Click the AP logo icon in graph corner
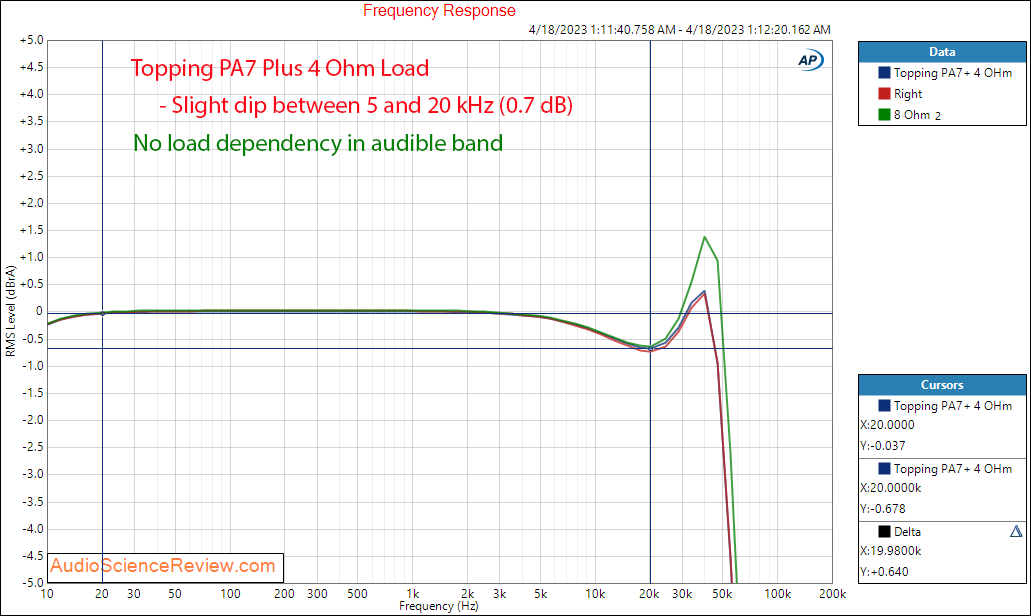1031x616 pixels. coord(810,60)
